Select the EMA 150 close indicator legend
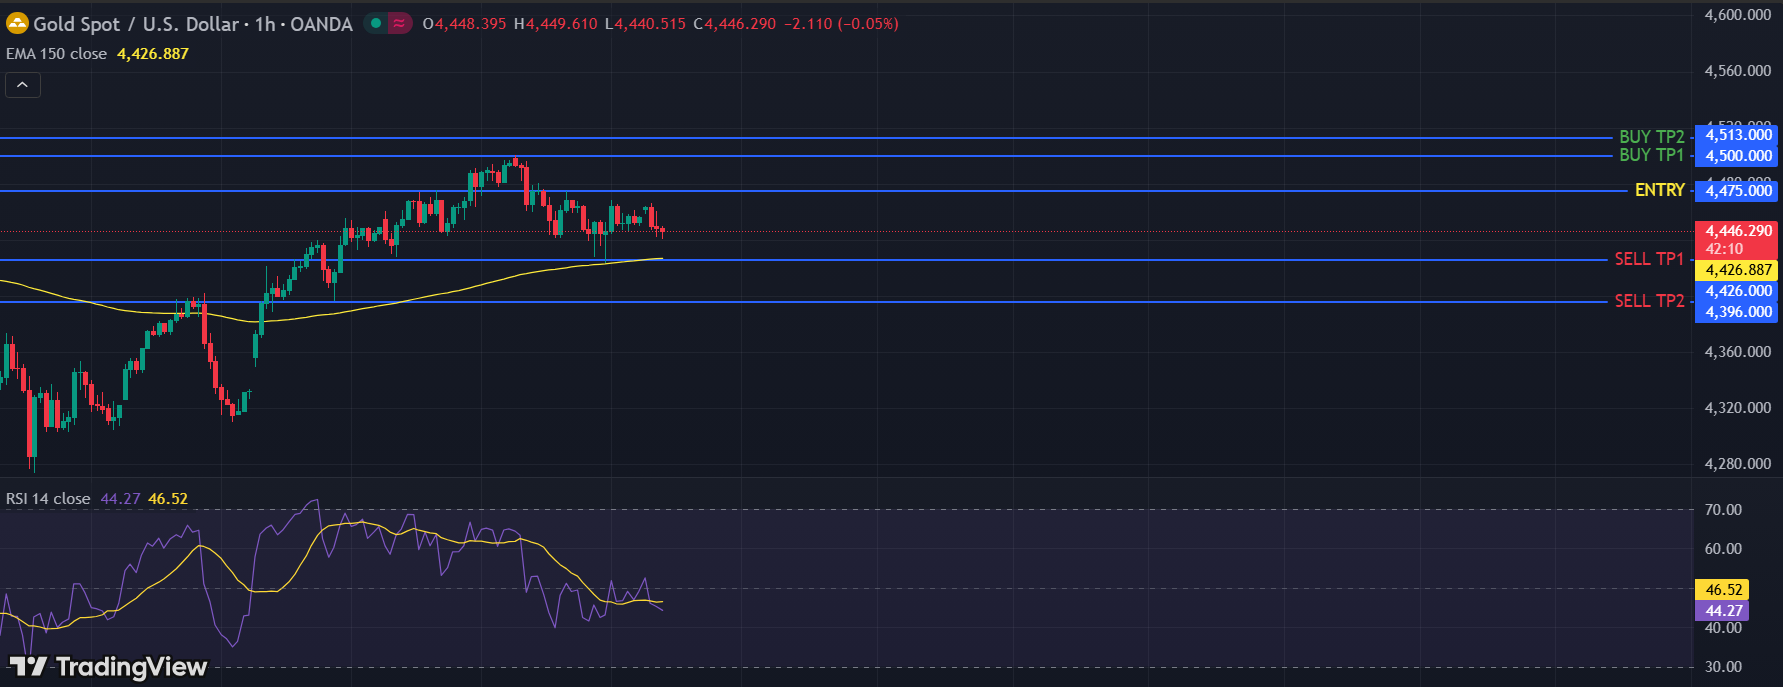 click(57, 54)
